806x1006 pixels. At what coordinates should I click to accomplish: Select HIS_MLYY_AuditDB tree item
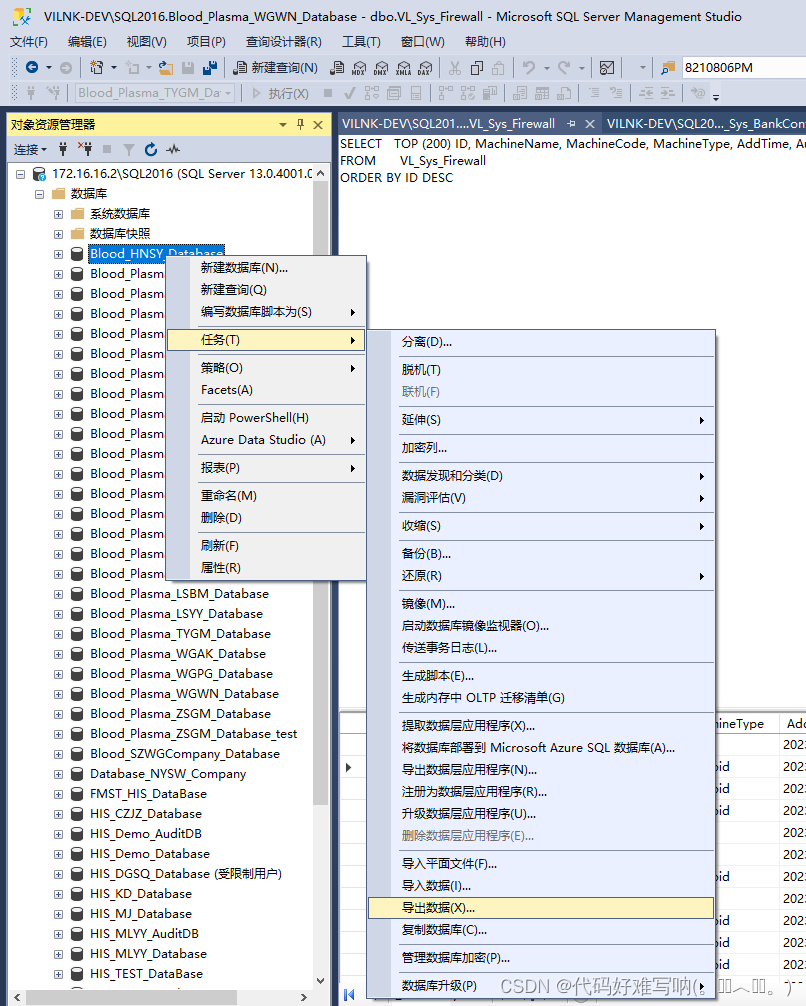[144, 934]
